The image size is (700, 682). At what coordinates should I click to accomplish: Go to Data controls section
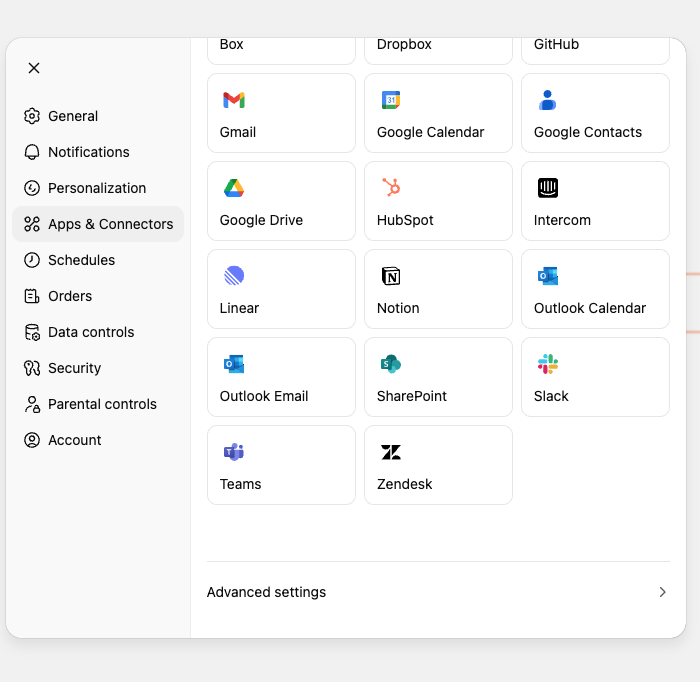point(90,332)
